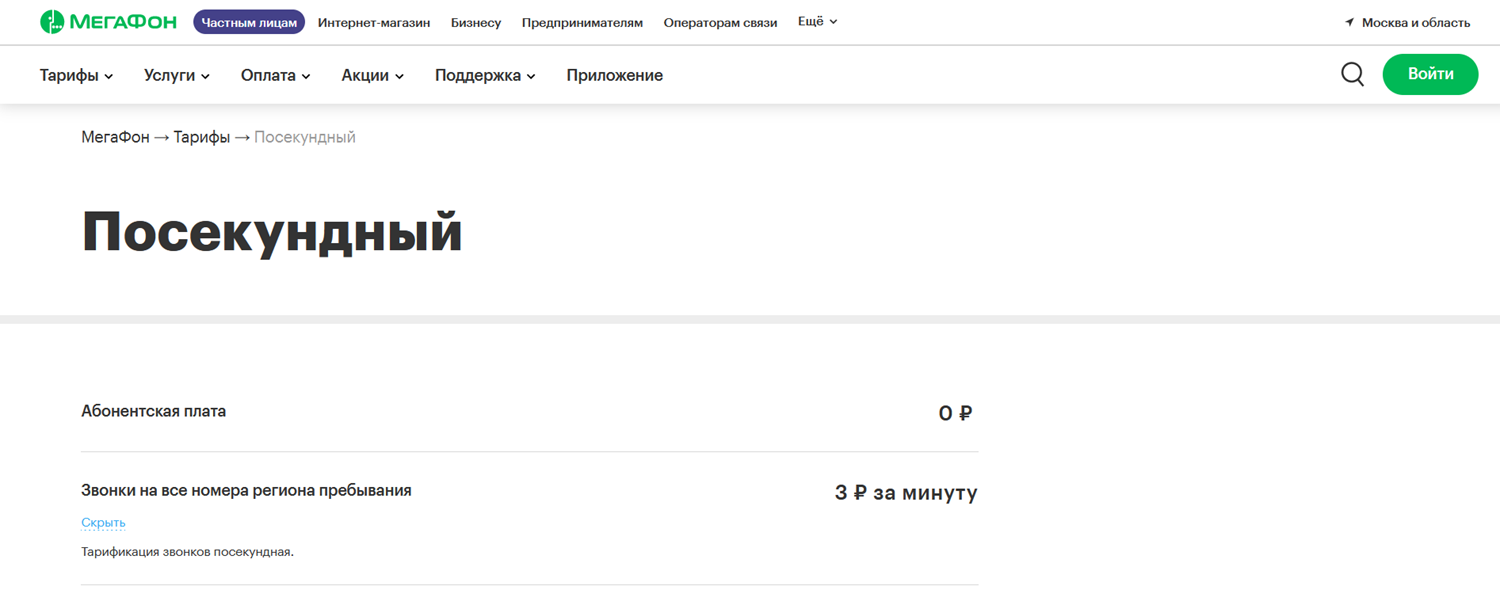Expand the Ещё top menu

pos(817,22)
